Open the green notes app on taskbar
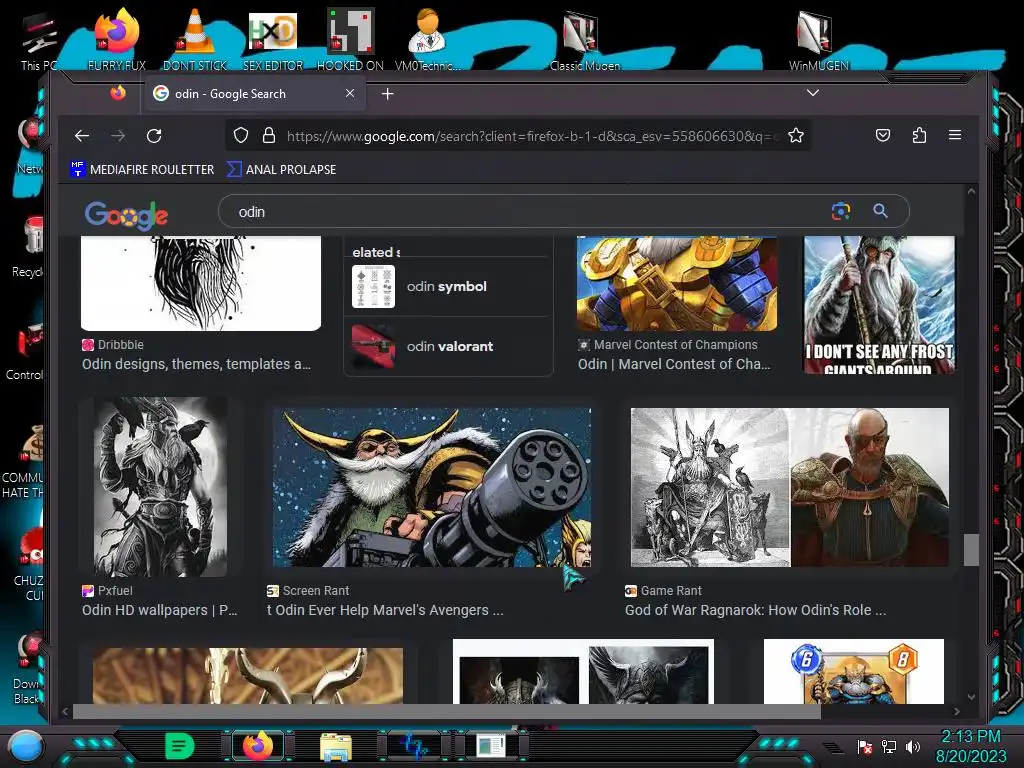This screenshot has height=768, width=1024. 179,746
